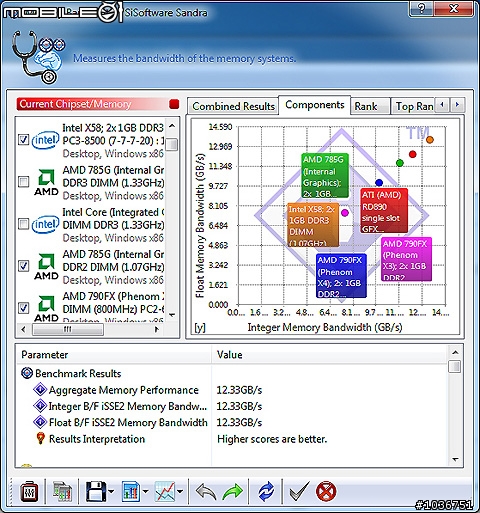Click the chipset list horizontal scrollbar thumb
The height and width of the screenshot is (513, 480).
68,329
